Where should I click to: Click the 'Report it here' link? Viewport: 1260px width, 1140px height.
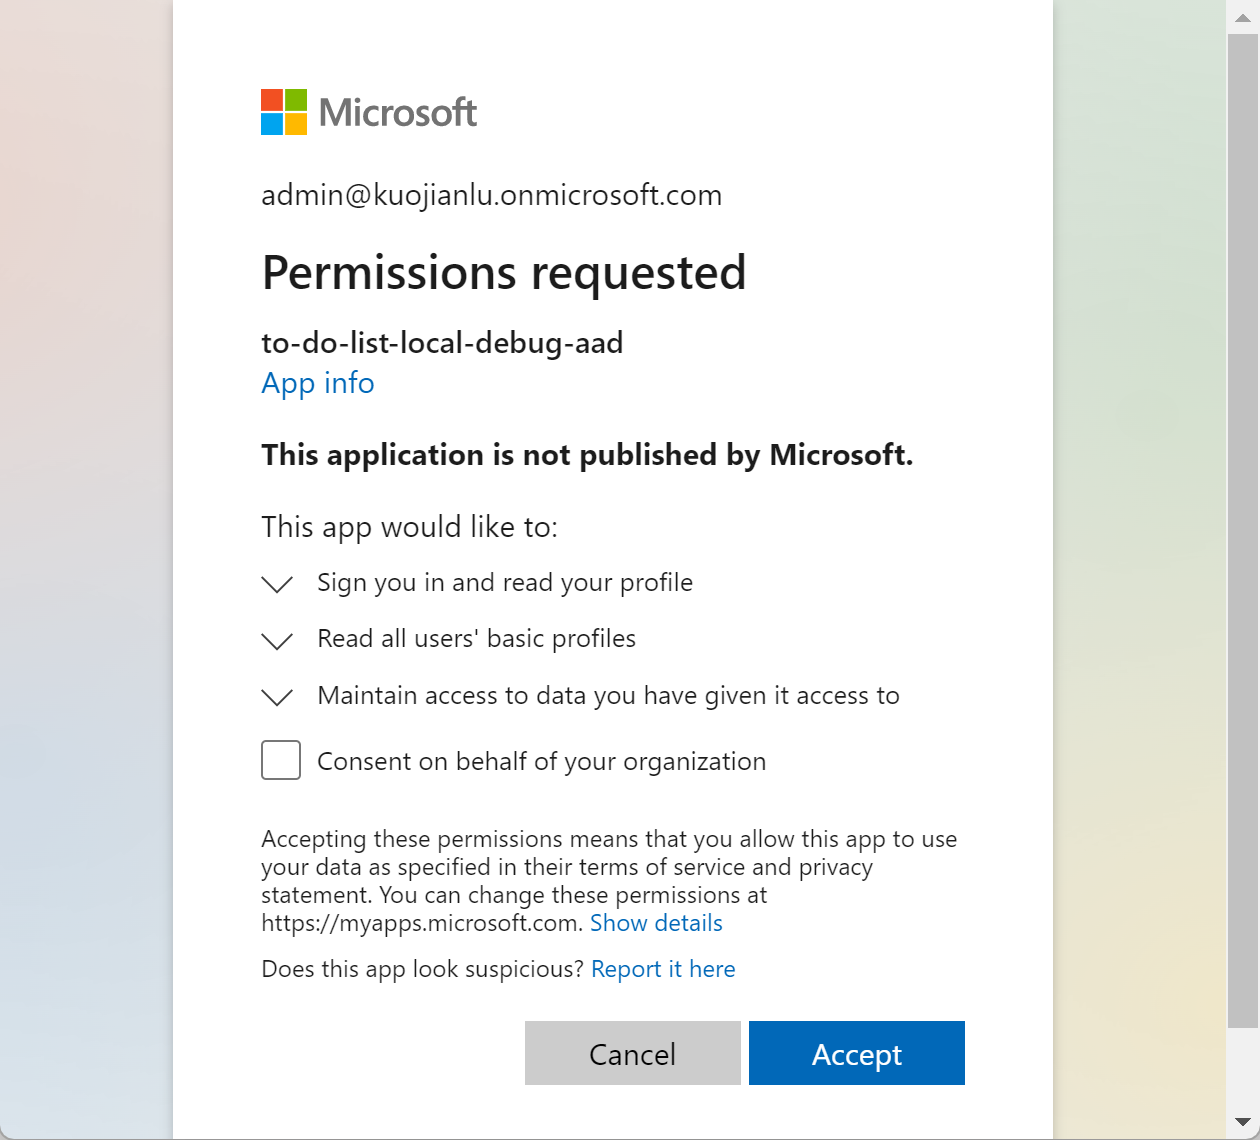[x=663, y=969]
